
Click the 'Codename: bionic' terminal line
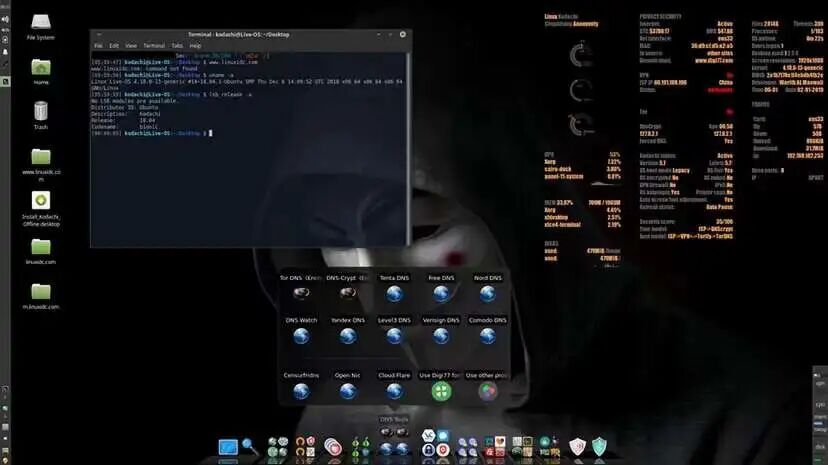pos(124,127)
